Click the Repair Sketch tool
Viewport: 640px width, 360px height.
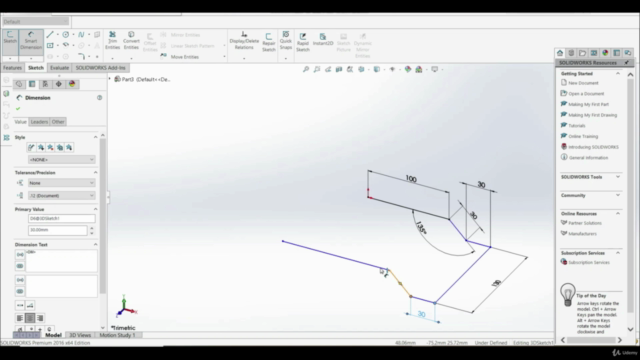click(269, 42)
